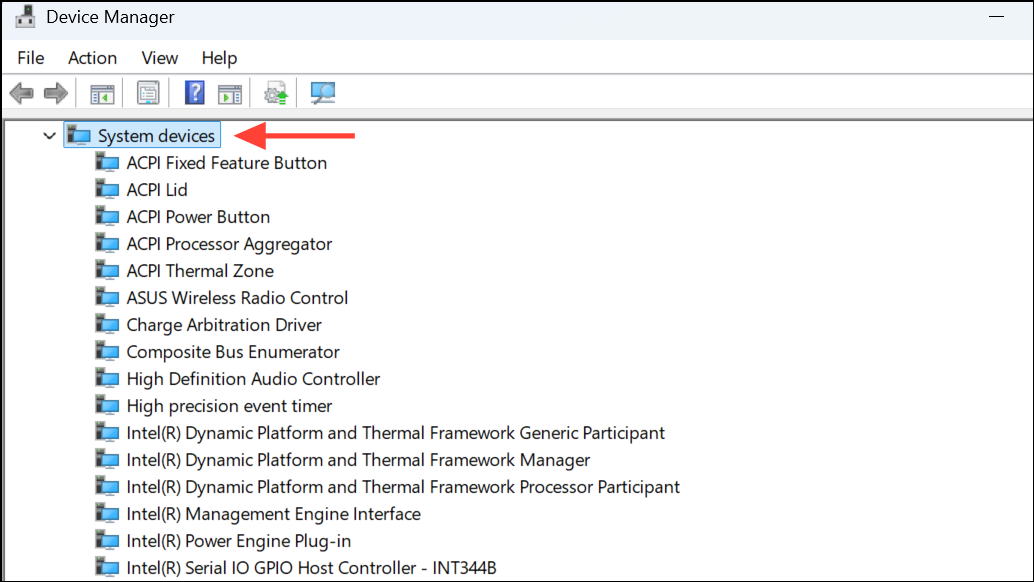Image resolution: width=1034 pixels, height=582 pixels.
Task: Click the Device Manager title bar icon
Action: [x=25, y=16]
